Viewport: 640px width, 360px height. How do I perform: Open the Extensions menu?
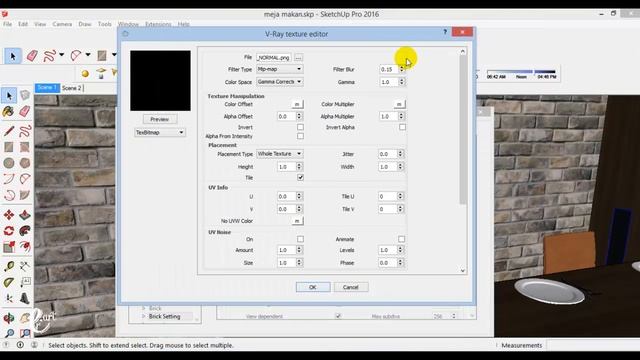(x=158, y=24)
